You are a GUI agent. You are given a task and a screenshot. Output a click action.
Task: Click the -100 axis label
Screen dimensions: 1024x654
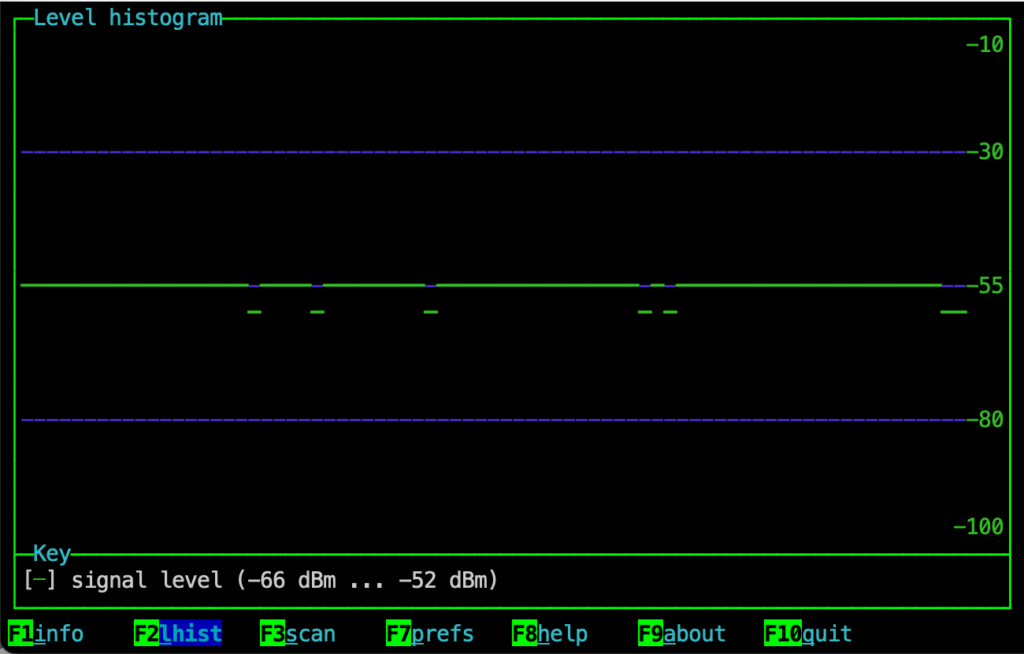coord(978,526)
